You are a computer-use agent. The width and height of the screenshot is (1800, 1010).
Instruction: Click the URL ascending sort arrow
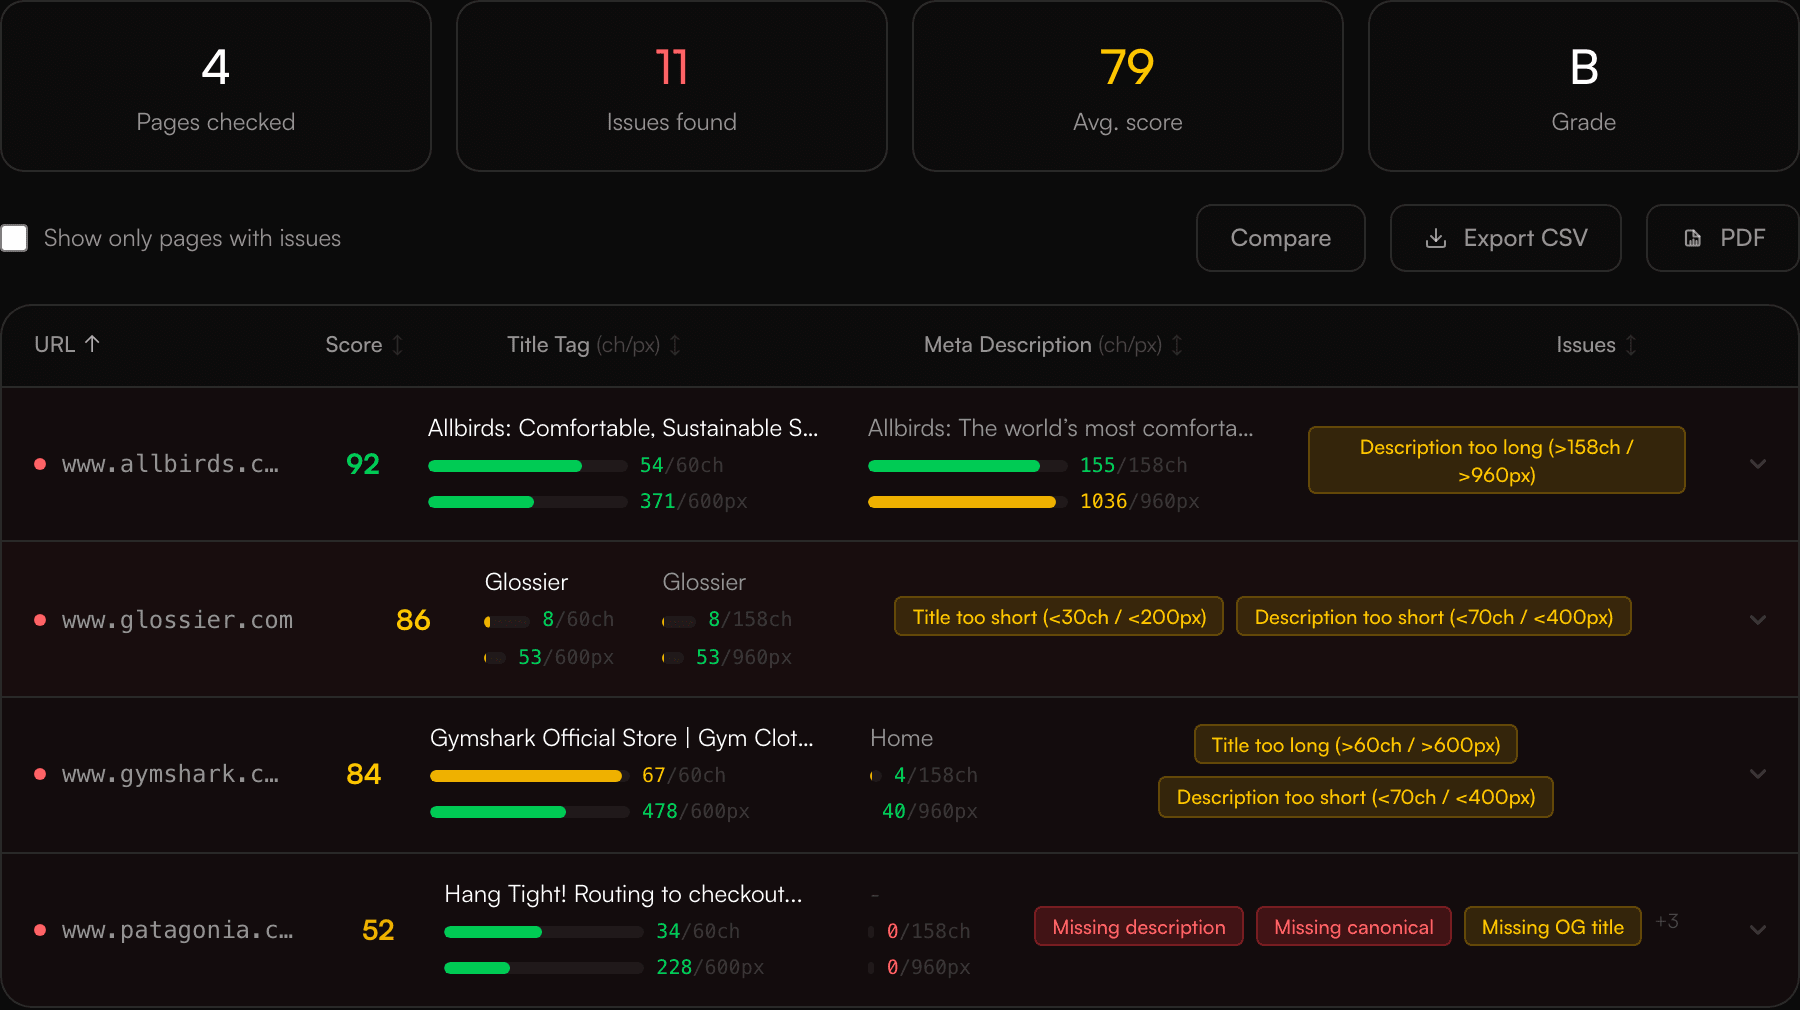click(x=93, y=344)
